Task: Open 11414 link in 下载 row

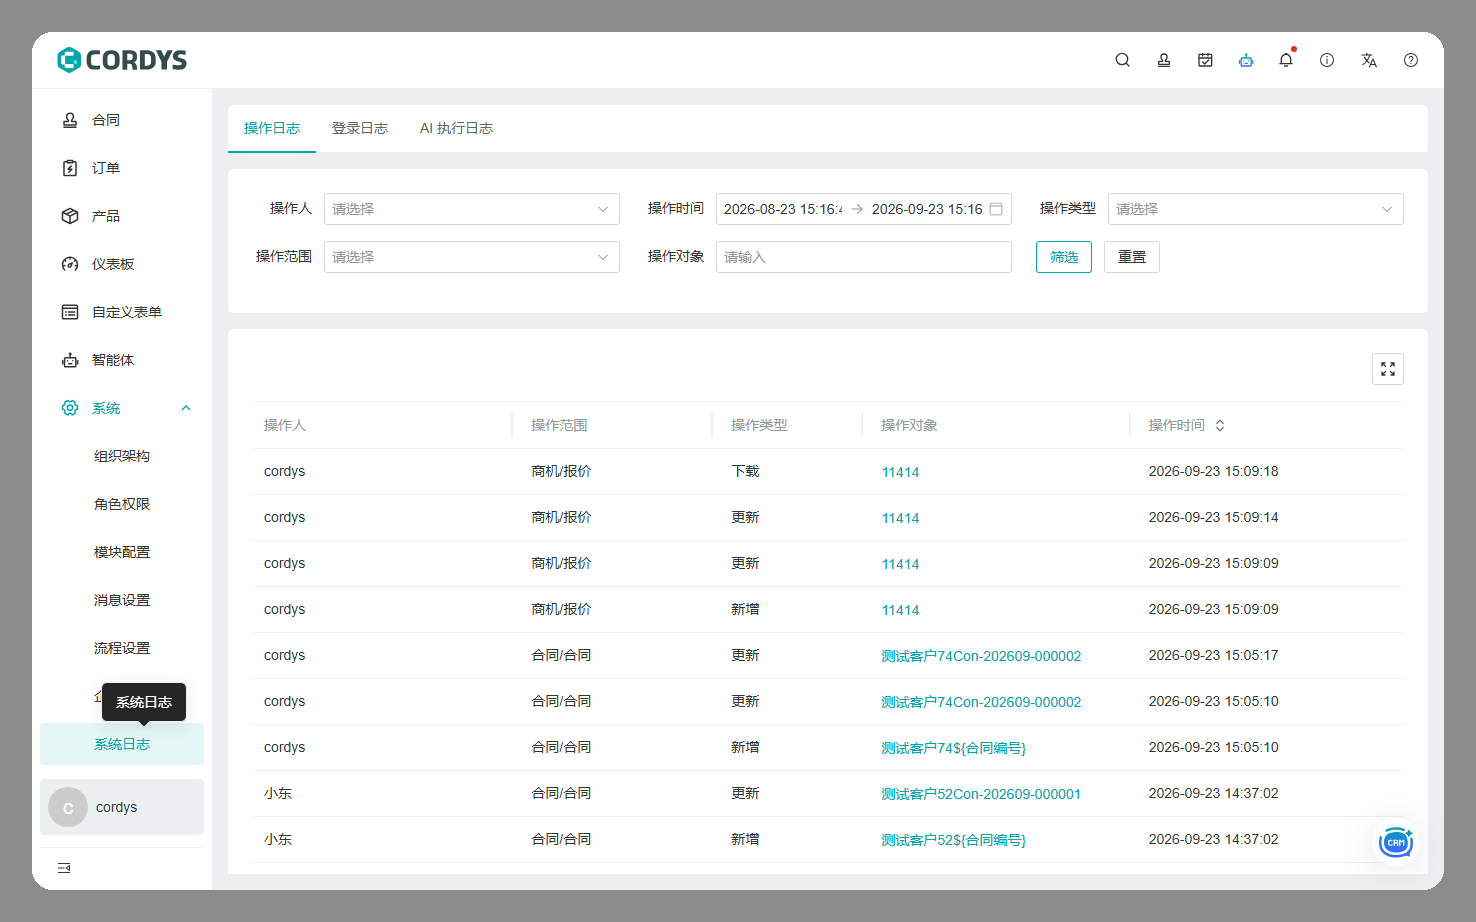Action: coord(900,472)
